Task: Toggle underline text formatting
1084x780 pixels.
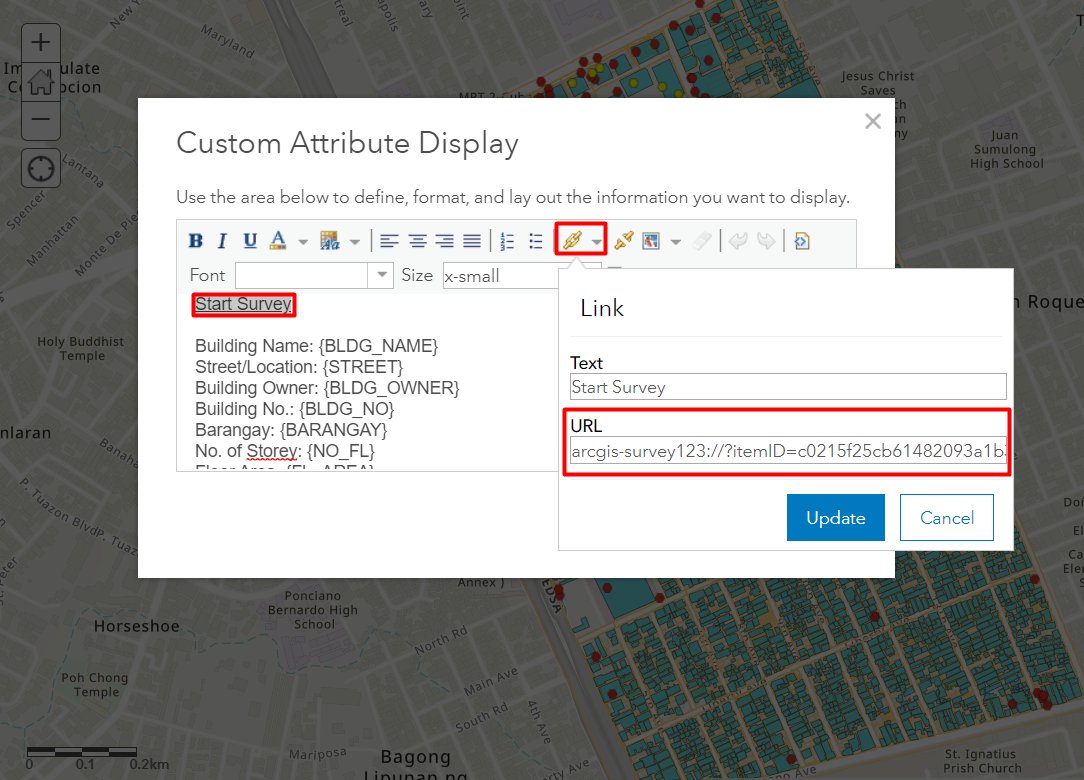Action: [250, 241]
